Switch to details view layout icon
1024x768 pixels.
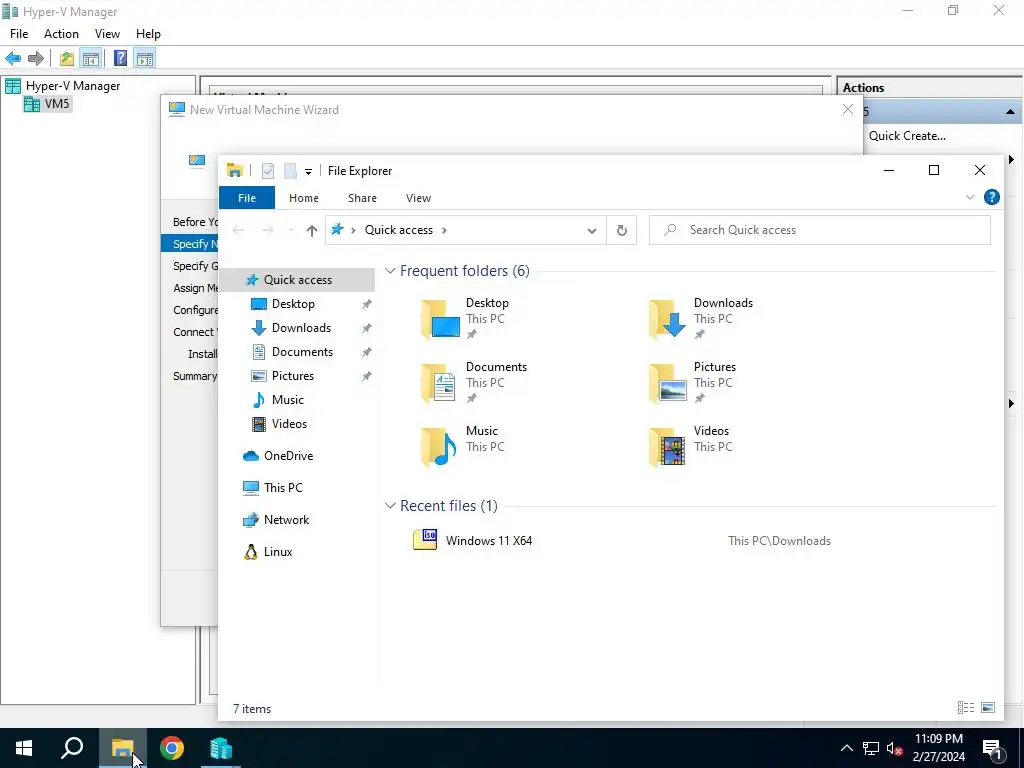click(x=965, y=708)
